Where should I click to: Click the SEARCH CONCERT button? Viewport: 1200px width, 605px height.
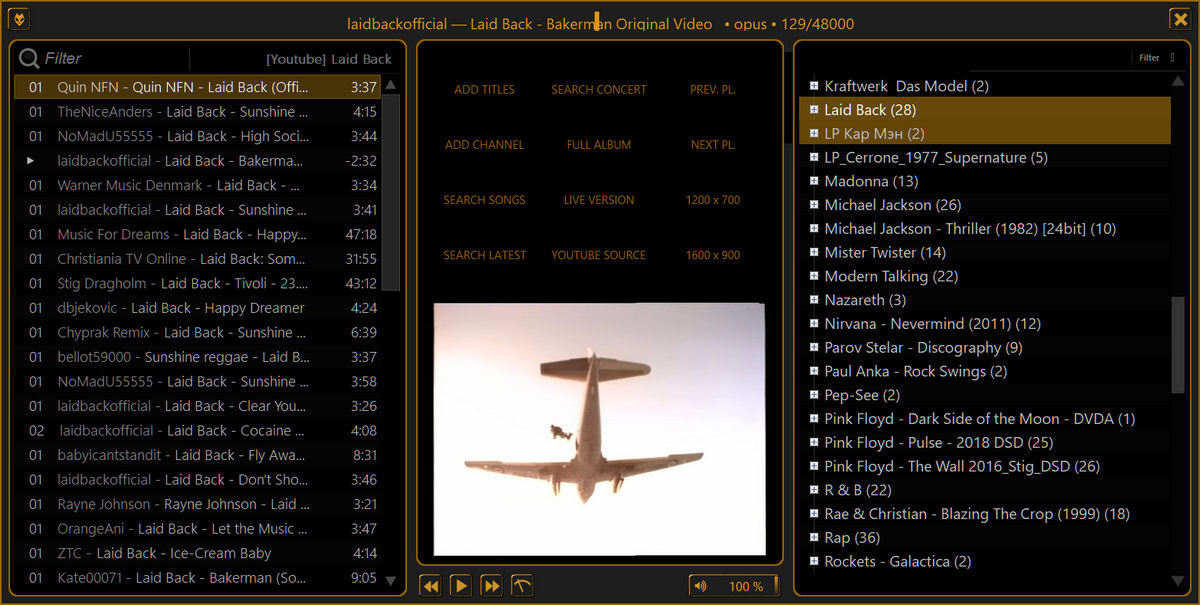point(599,90)
